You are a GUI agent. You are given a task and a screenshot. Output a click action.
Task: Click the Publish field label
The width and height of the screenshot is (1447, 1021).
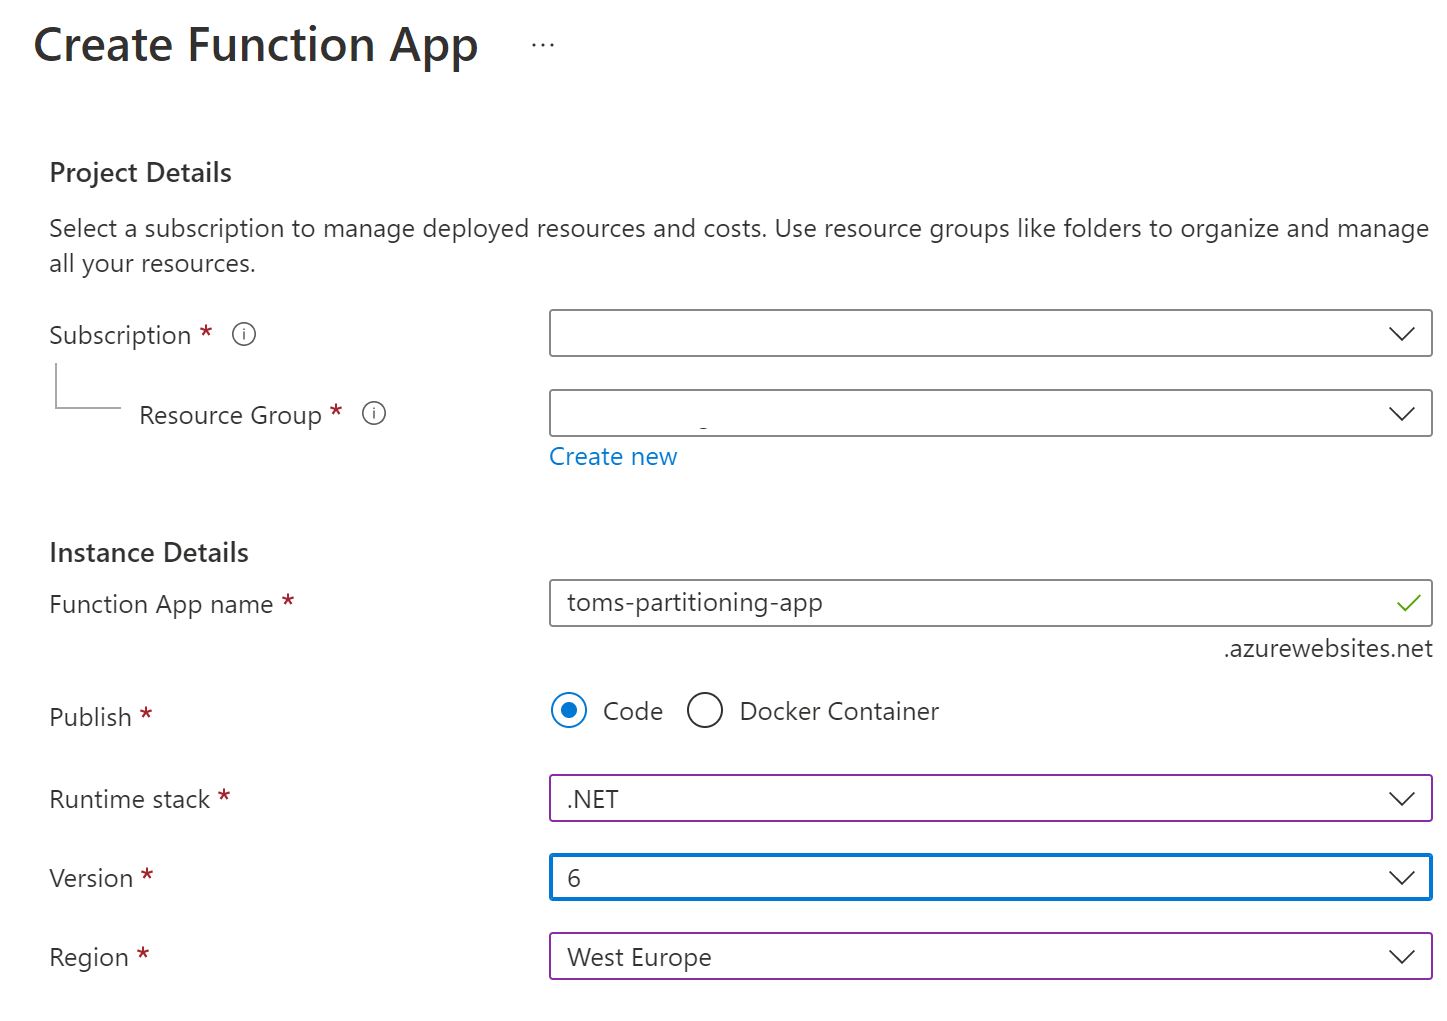[90, 717]
